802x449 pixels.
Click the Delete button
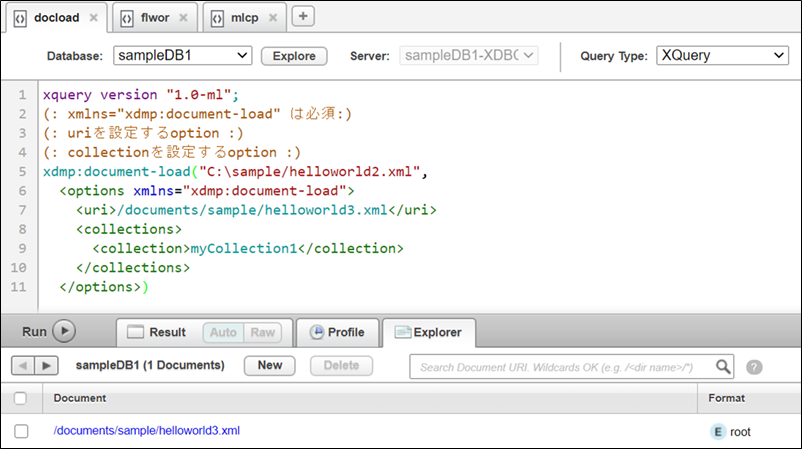pos(341,365)
